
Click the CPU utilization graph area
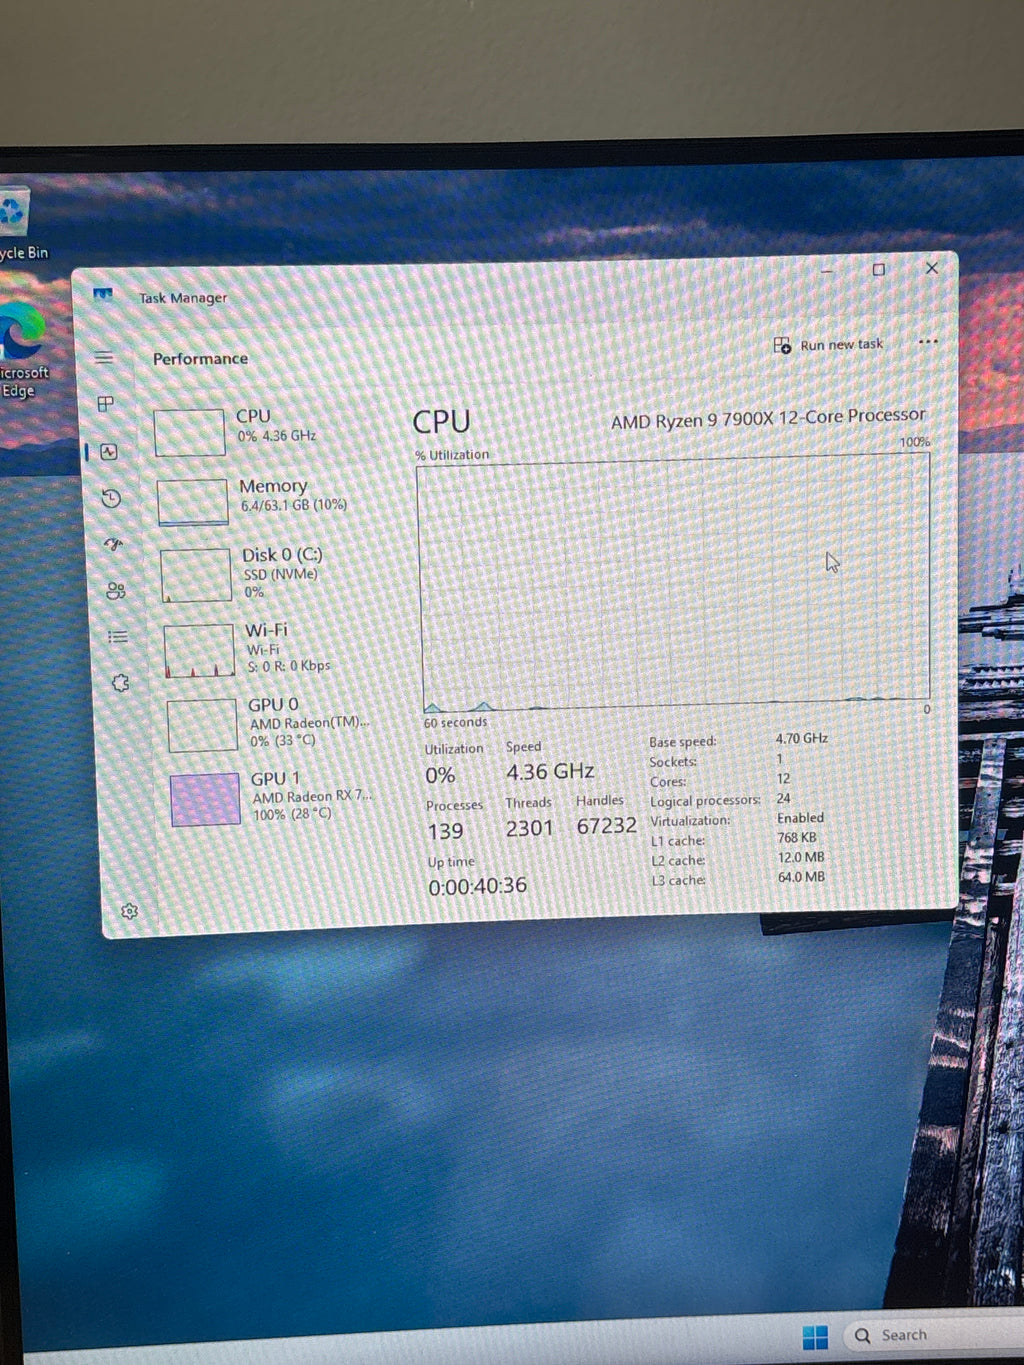coord(675,583)
